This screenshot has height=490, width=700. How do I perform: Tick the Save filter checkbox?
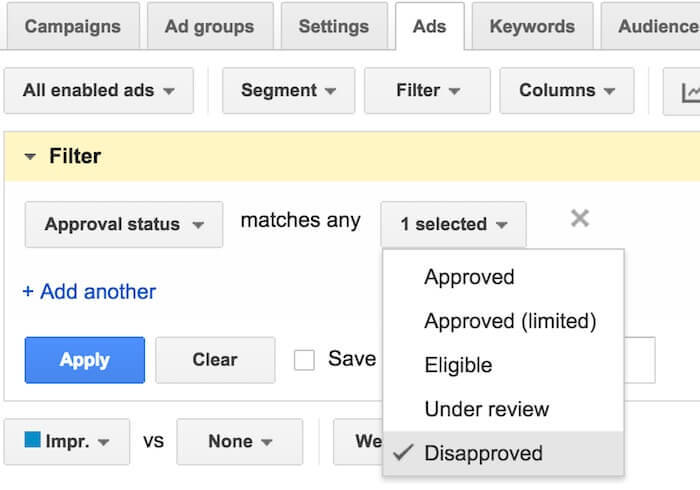[x=304, y=360]
